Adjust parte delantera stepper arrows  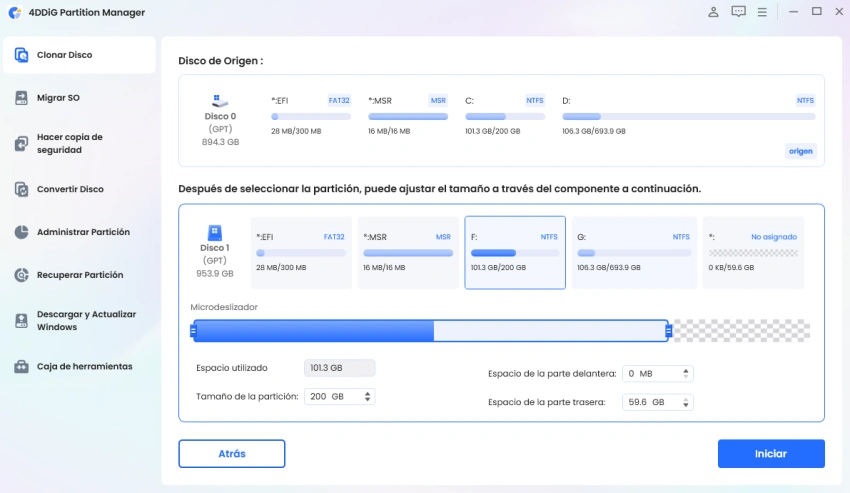686,374
